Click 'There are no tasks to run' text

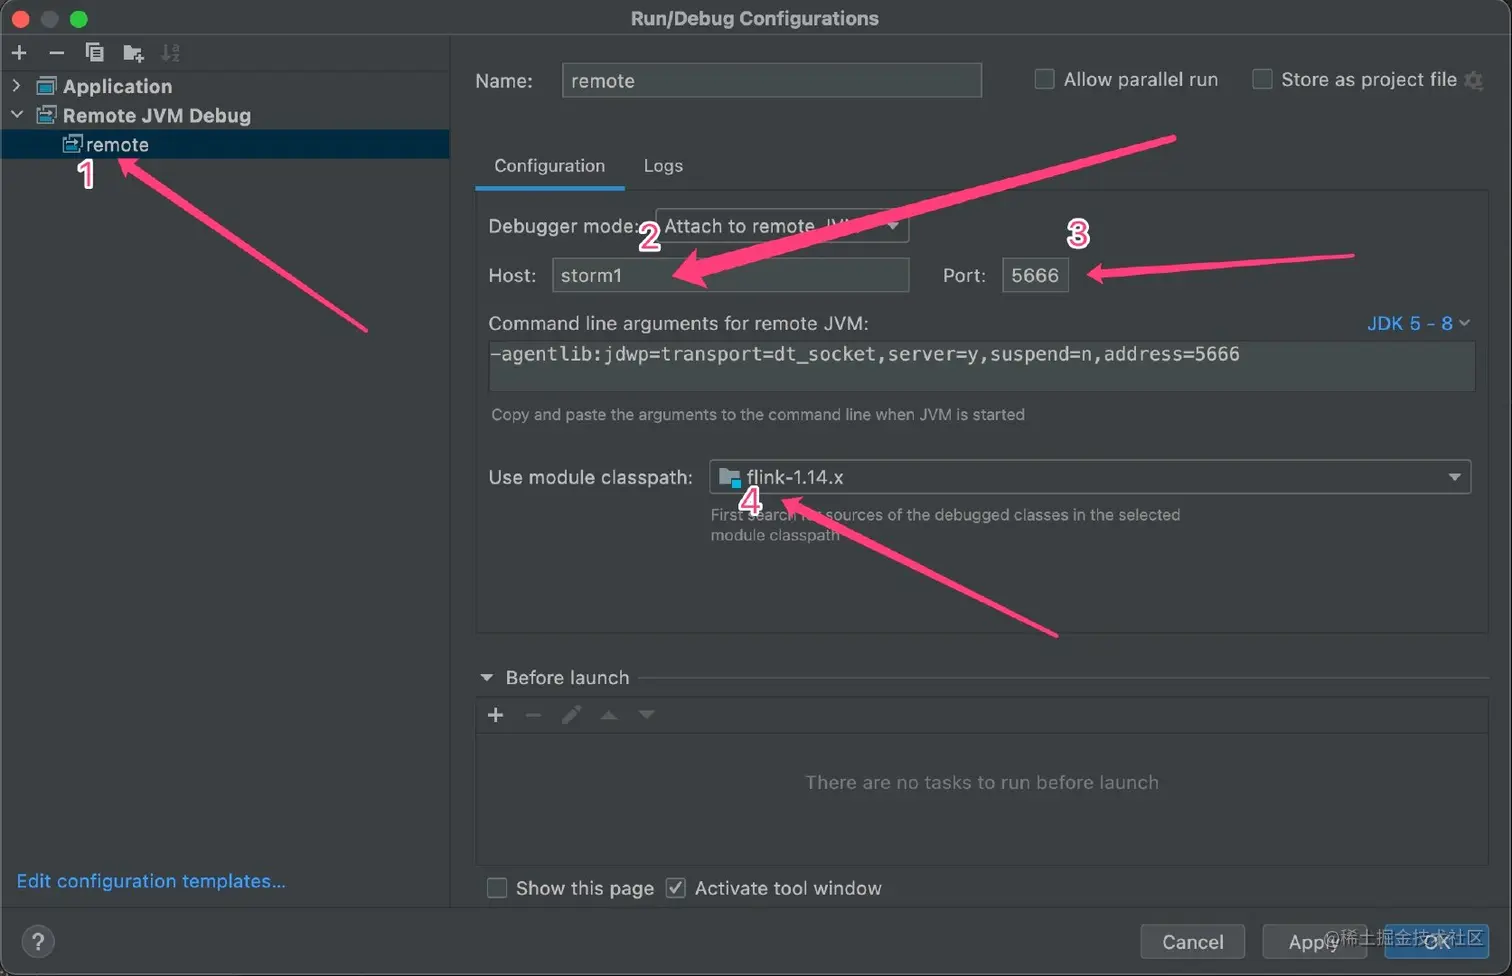(982, 782)
